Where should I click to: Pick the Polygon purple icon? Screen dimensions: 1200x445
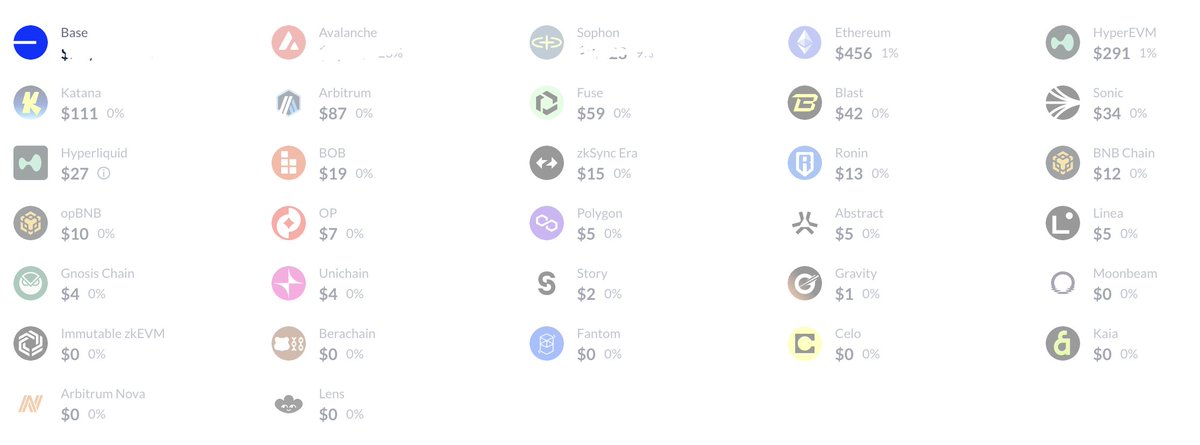click(547, 223)
